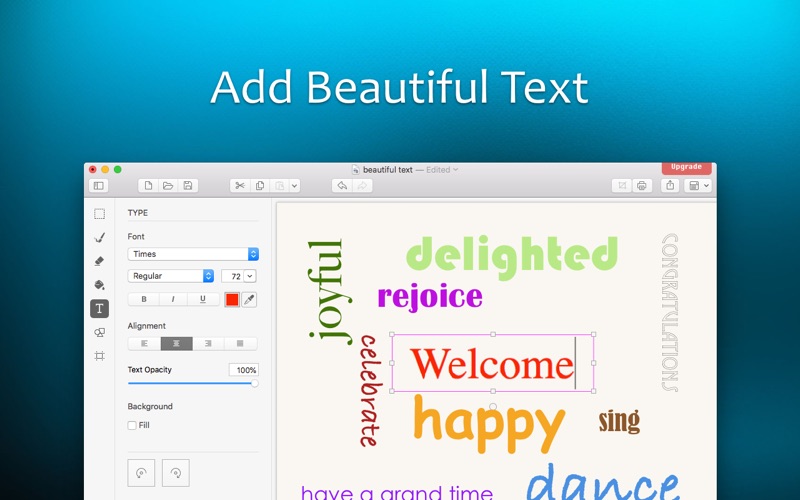Click the paste clipboard icon
The height and width of the screenshot is (500, 800).
point(280,186)
